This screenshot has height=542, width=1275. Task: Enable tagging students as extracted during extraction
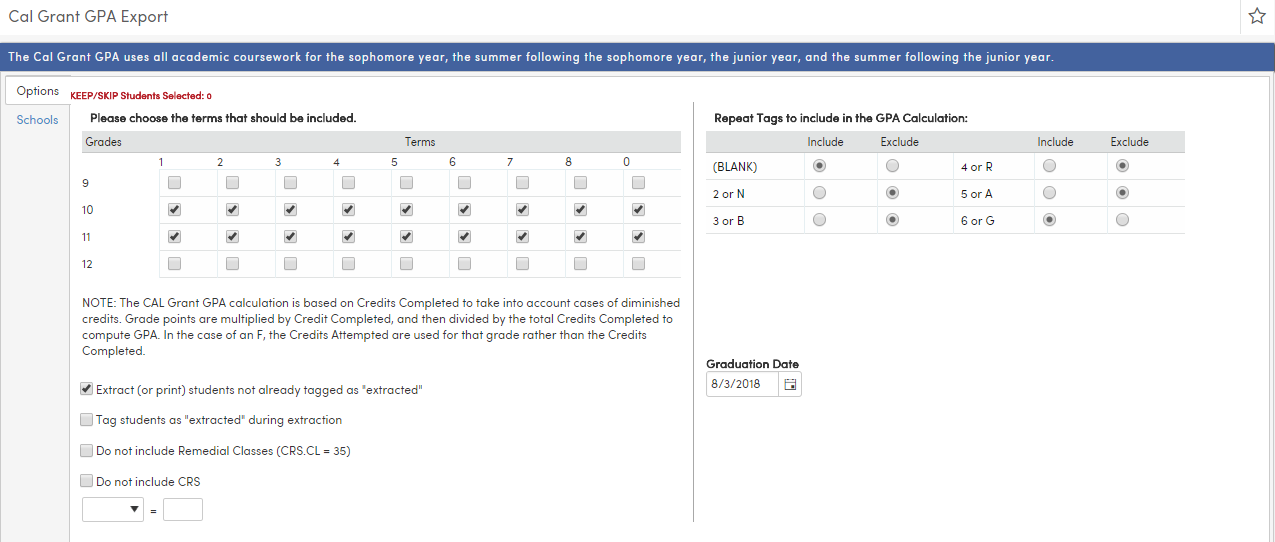click(87, 420)
